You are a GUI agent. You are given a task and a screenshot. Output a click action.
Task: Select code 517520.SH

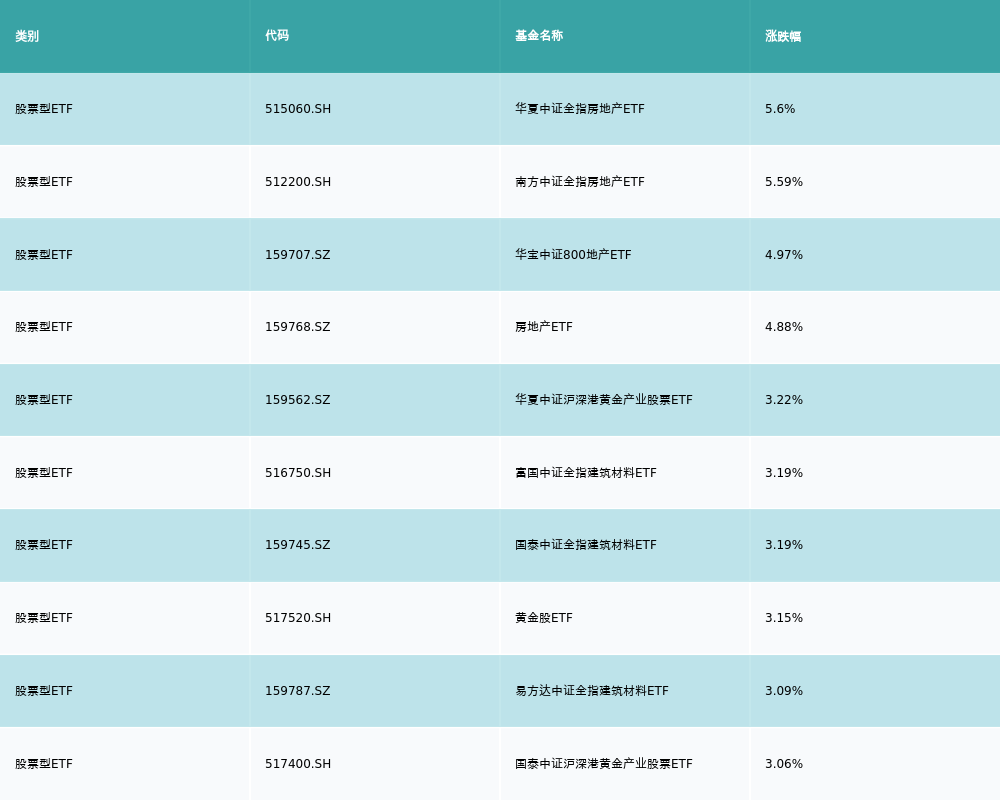tap(298, 618)
